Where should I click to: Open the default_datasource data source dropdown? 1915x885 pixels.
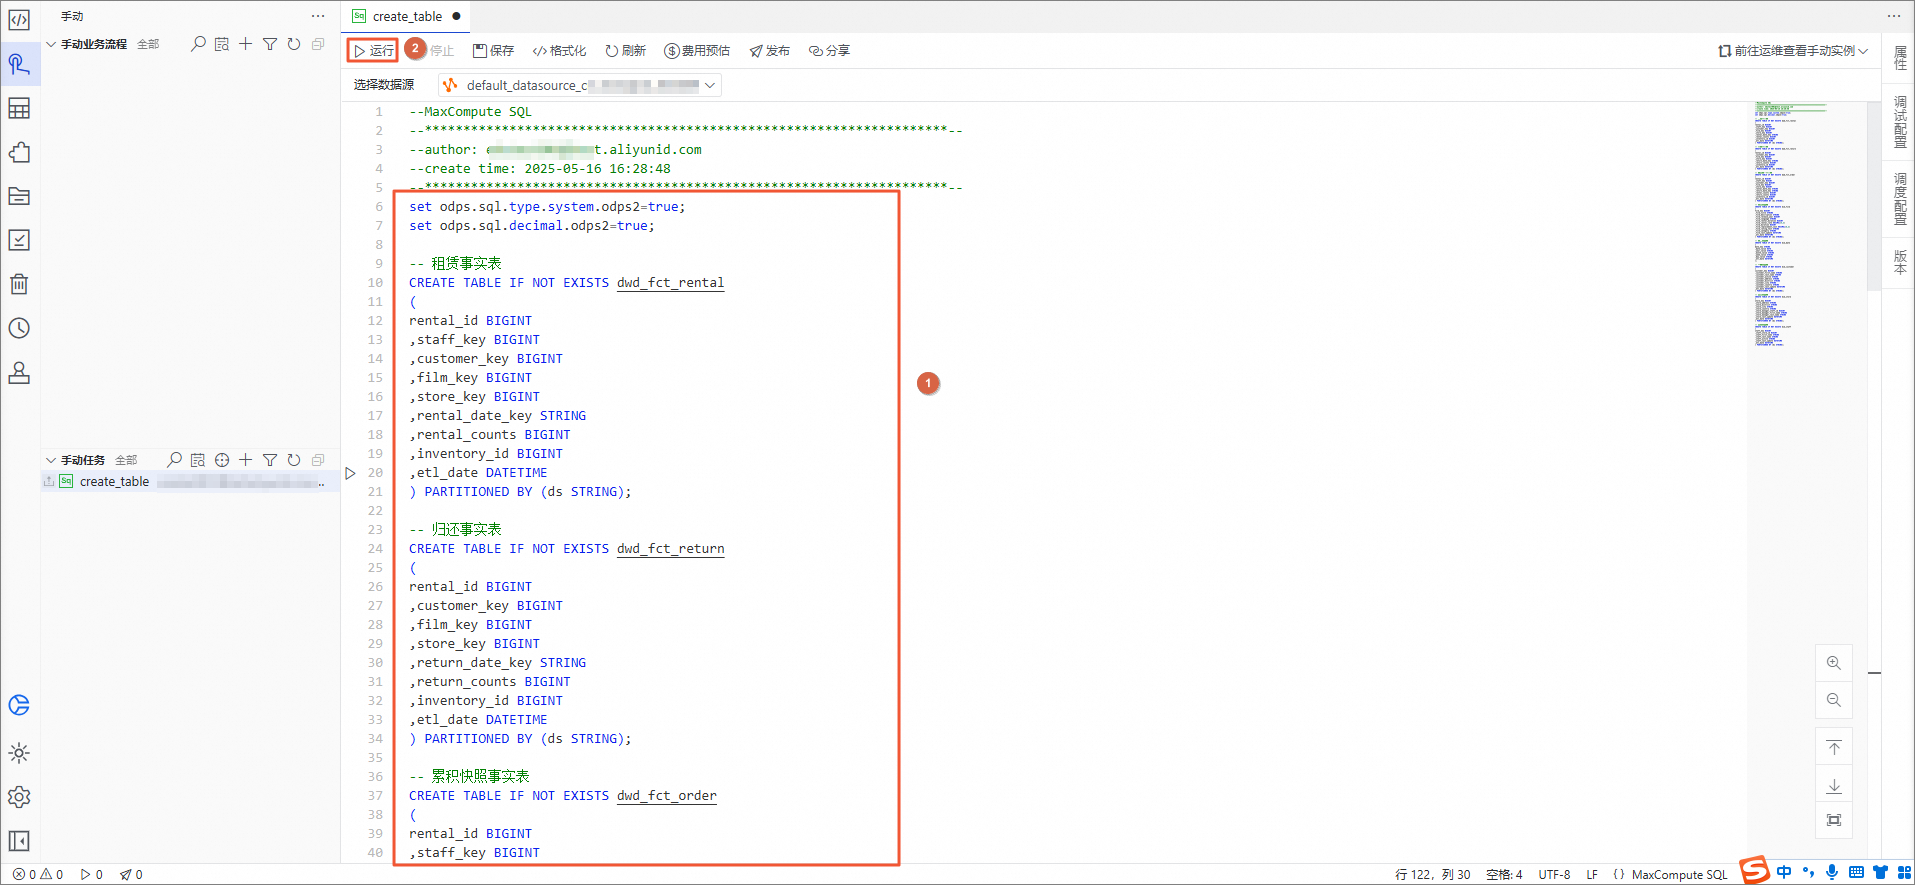580,85
